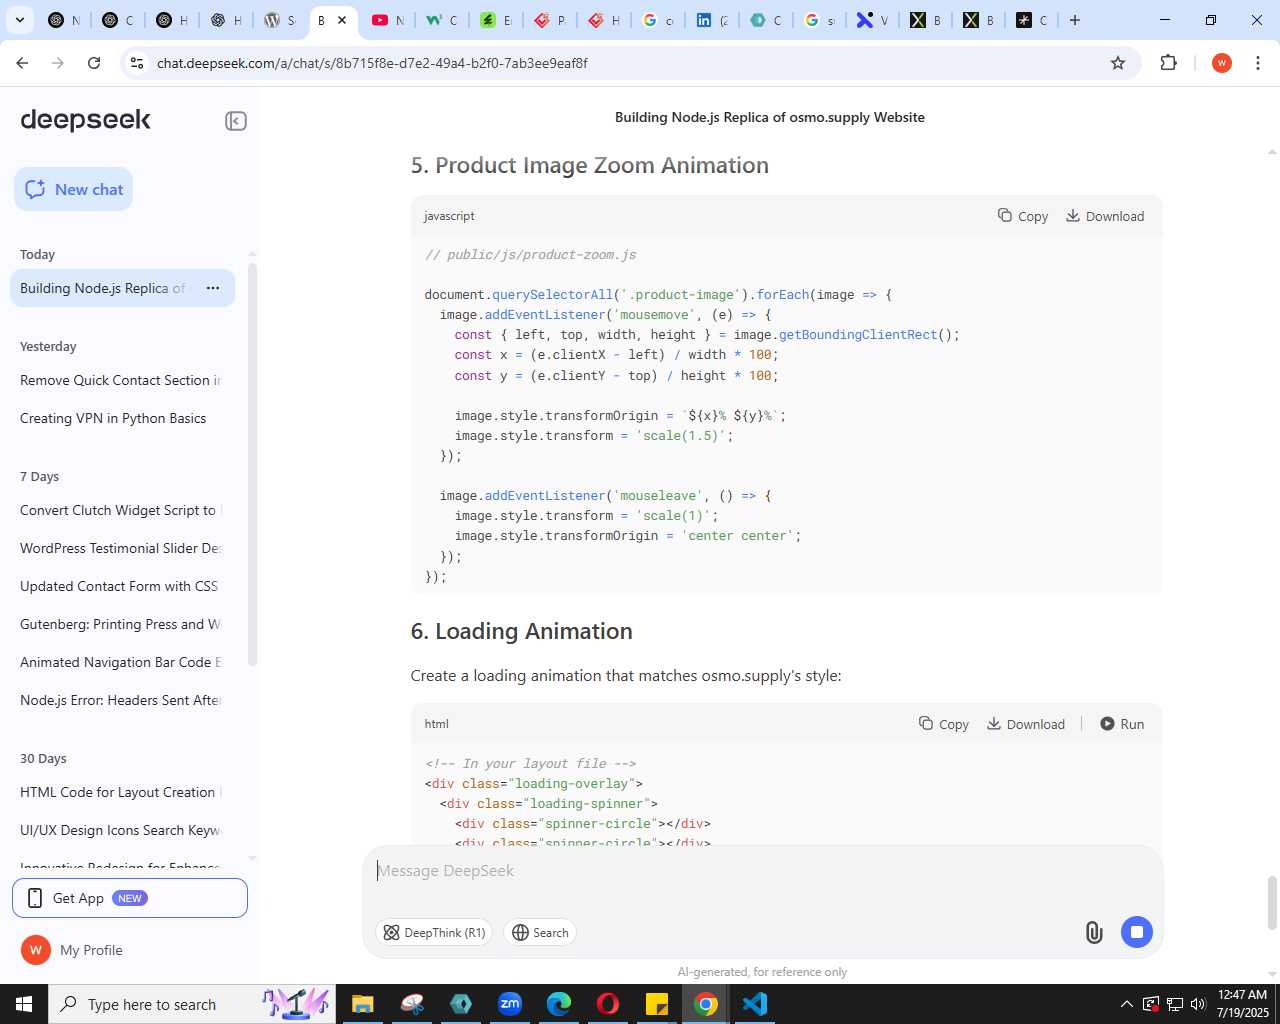Stop generating response button
This screenshot has width=1280, height=1024.
(1137, 932)
